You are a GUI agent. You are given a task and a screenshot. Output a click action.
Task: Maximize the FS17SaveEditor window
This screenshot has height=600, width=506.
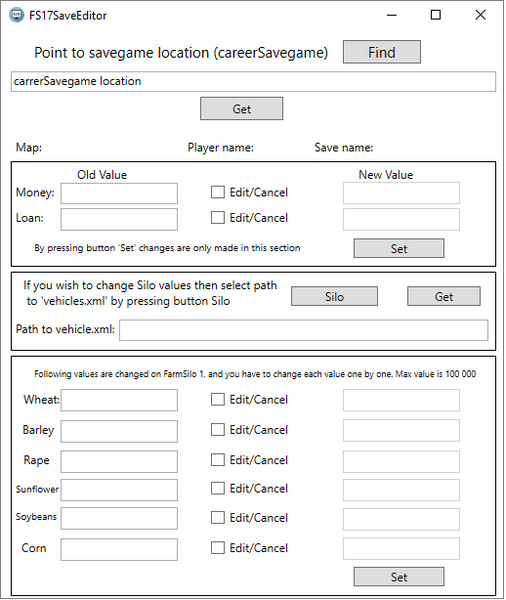coord(436,15)
